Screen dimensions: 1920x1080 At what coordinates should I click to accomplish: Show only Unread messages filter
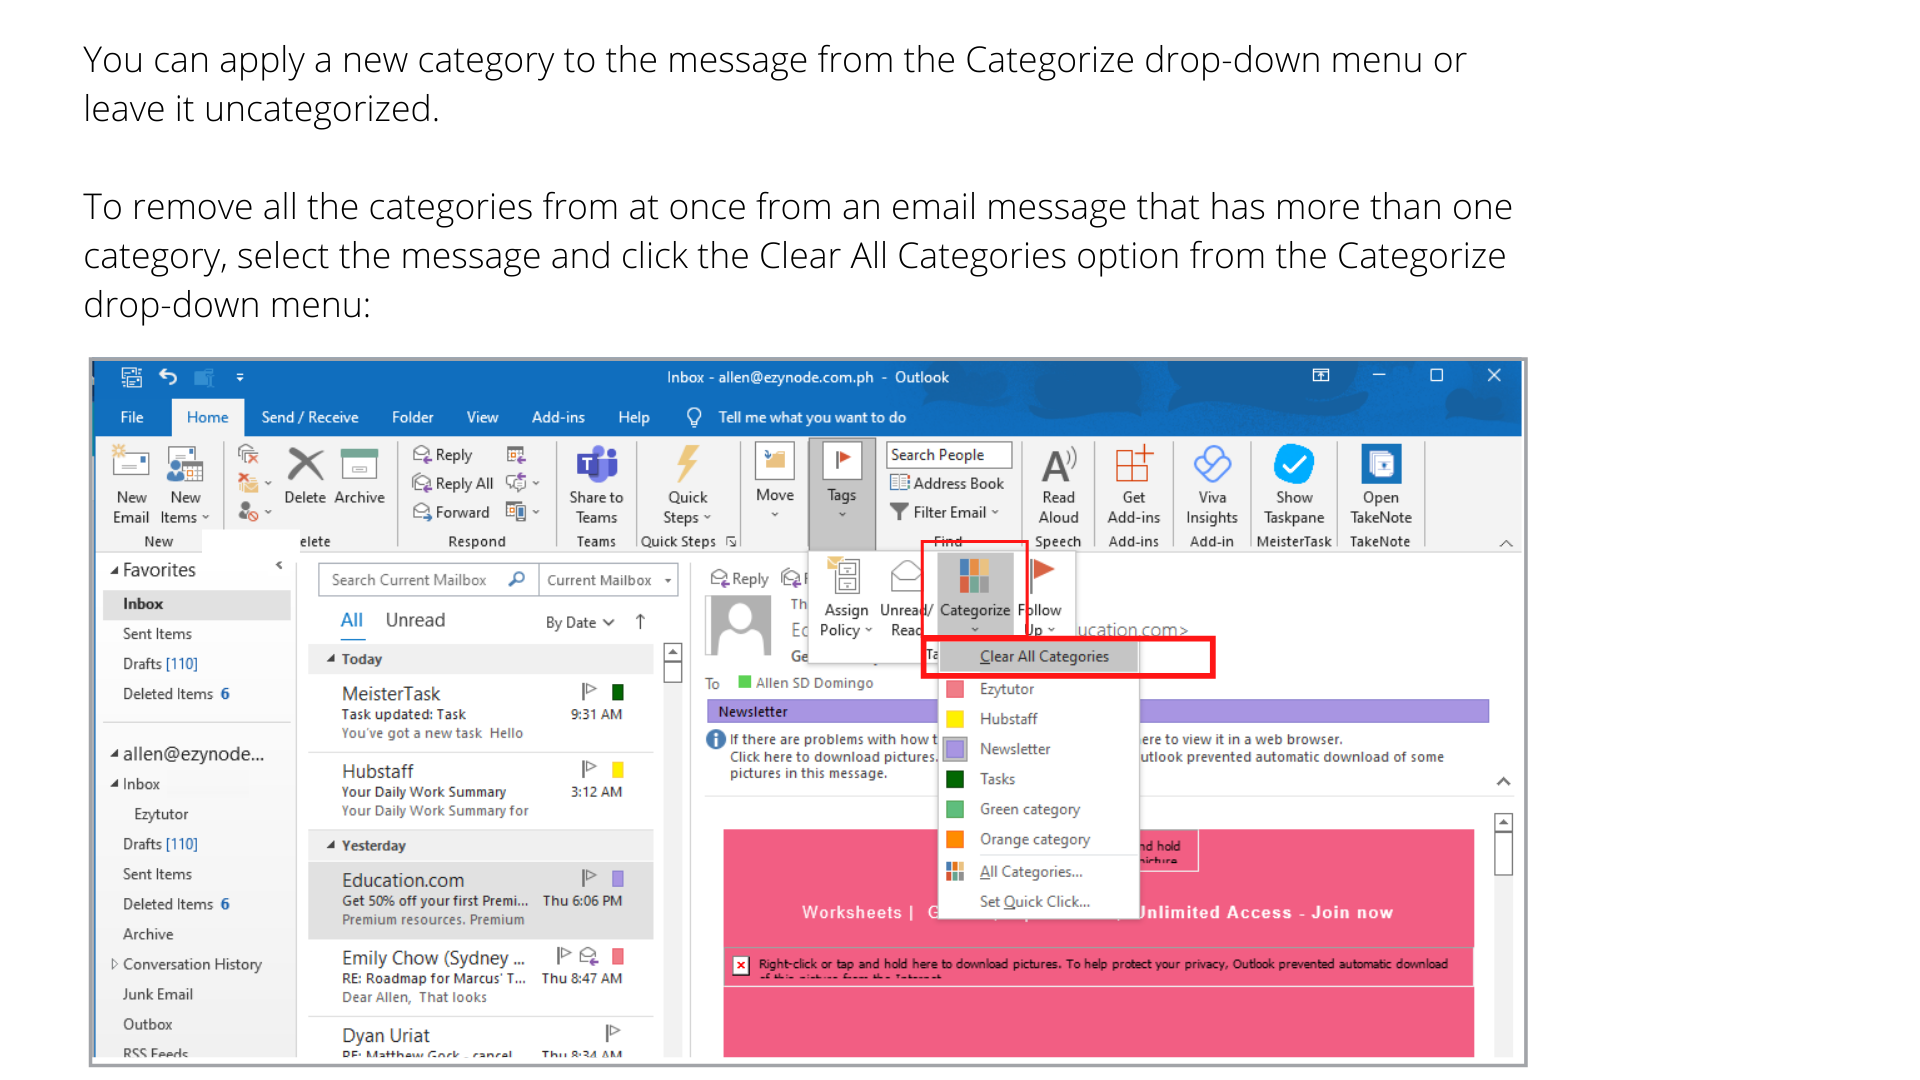(415, 620)
